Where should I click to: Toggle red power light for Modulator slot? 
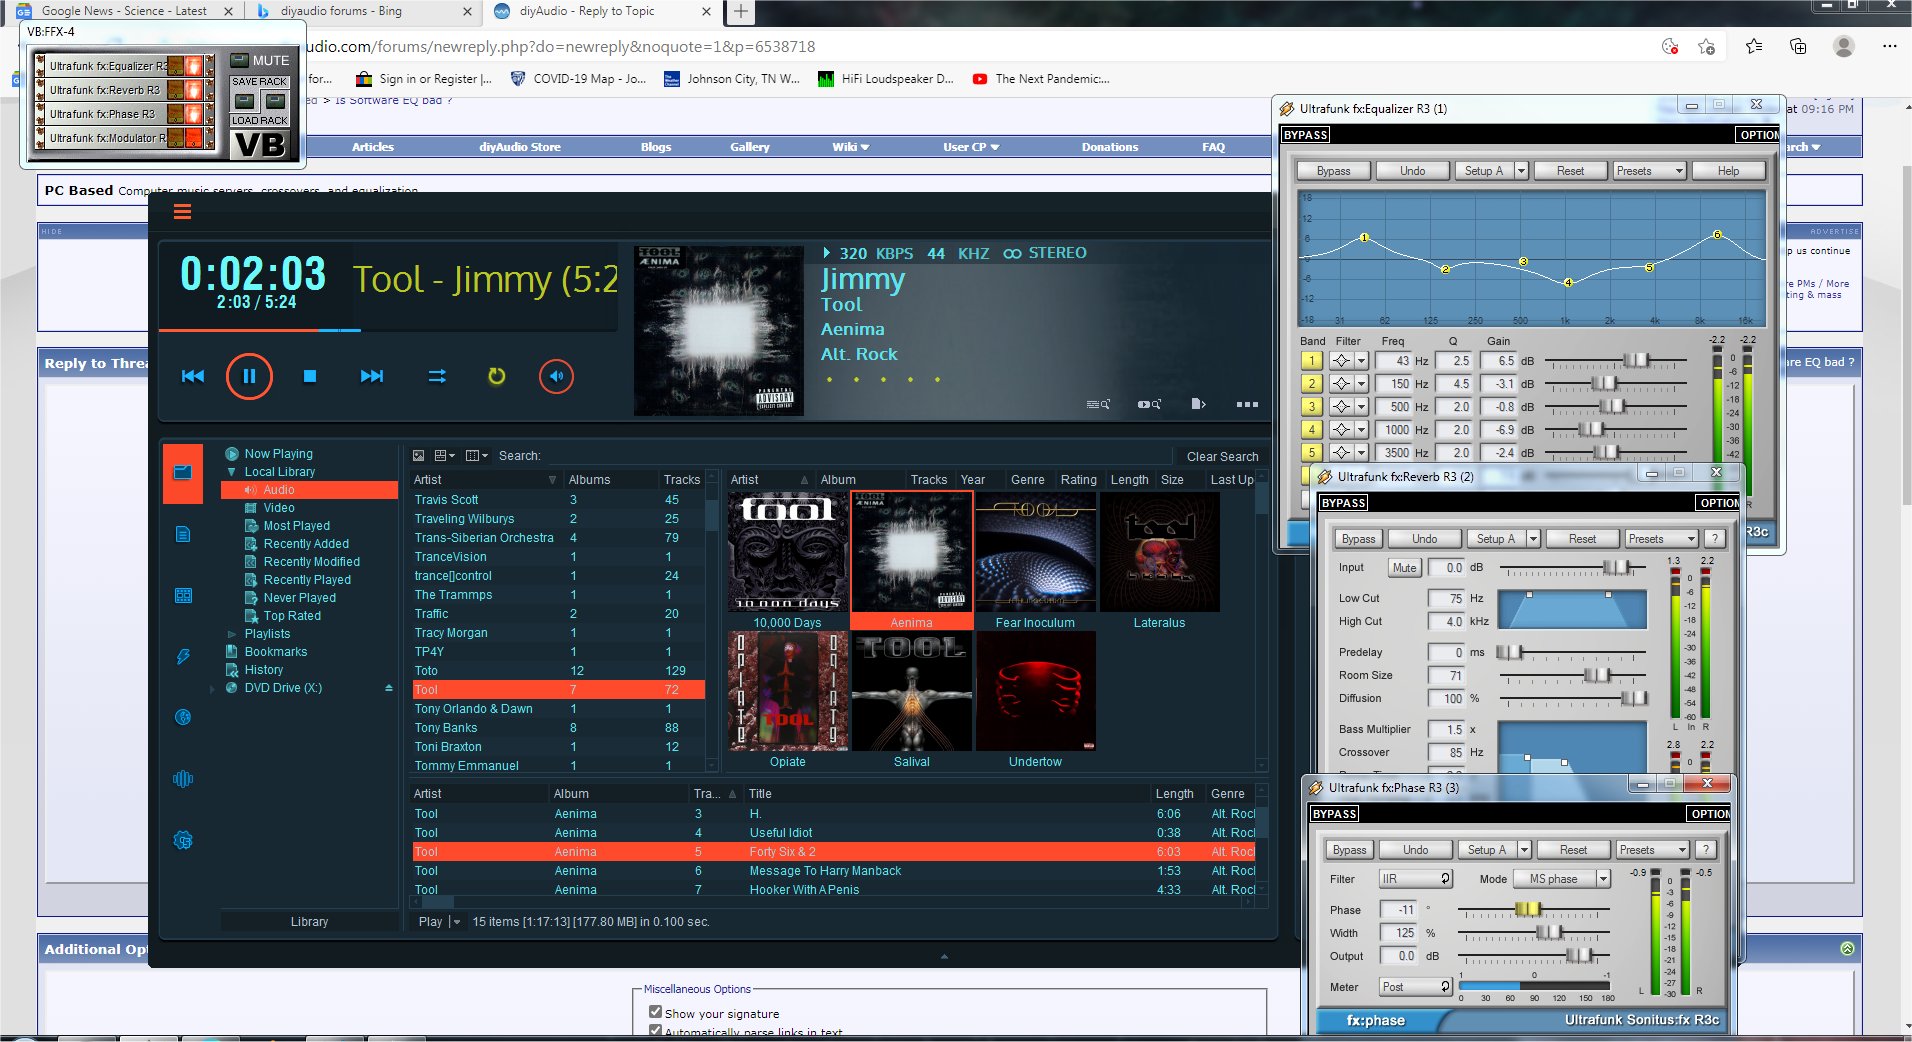click(x=193, y=138)
